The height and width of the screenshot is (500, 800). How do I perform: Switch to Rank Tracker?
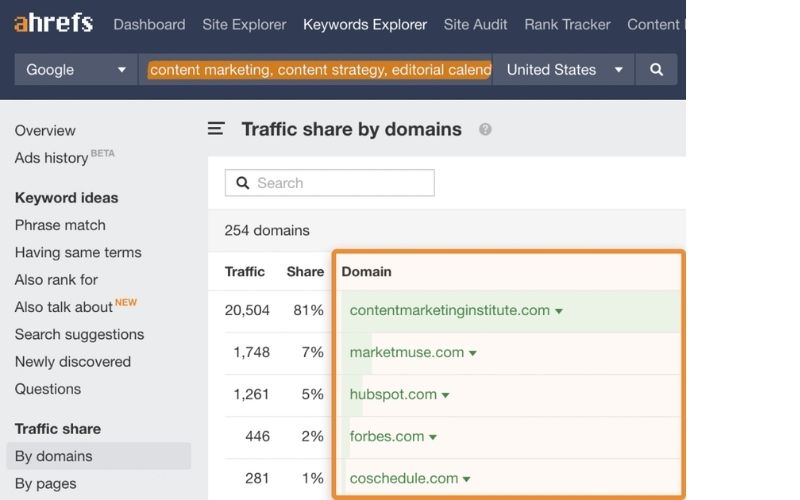(567, 24)
